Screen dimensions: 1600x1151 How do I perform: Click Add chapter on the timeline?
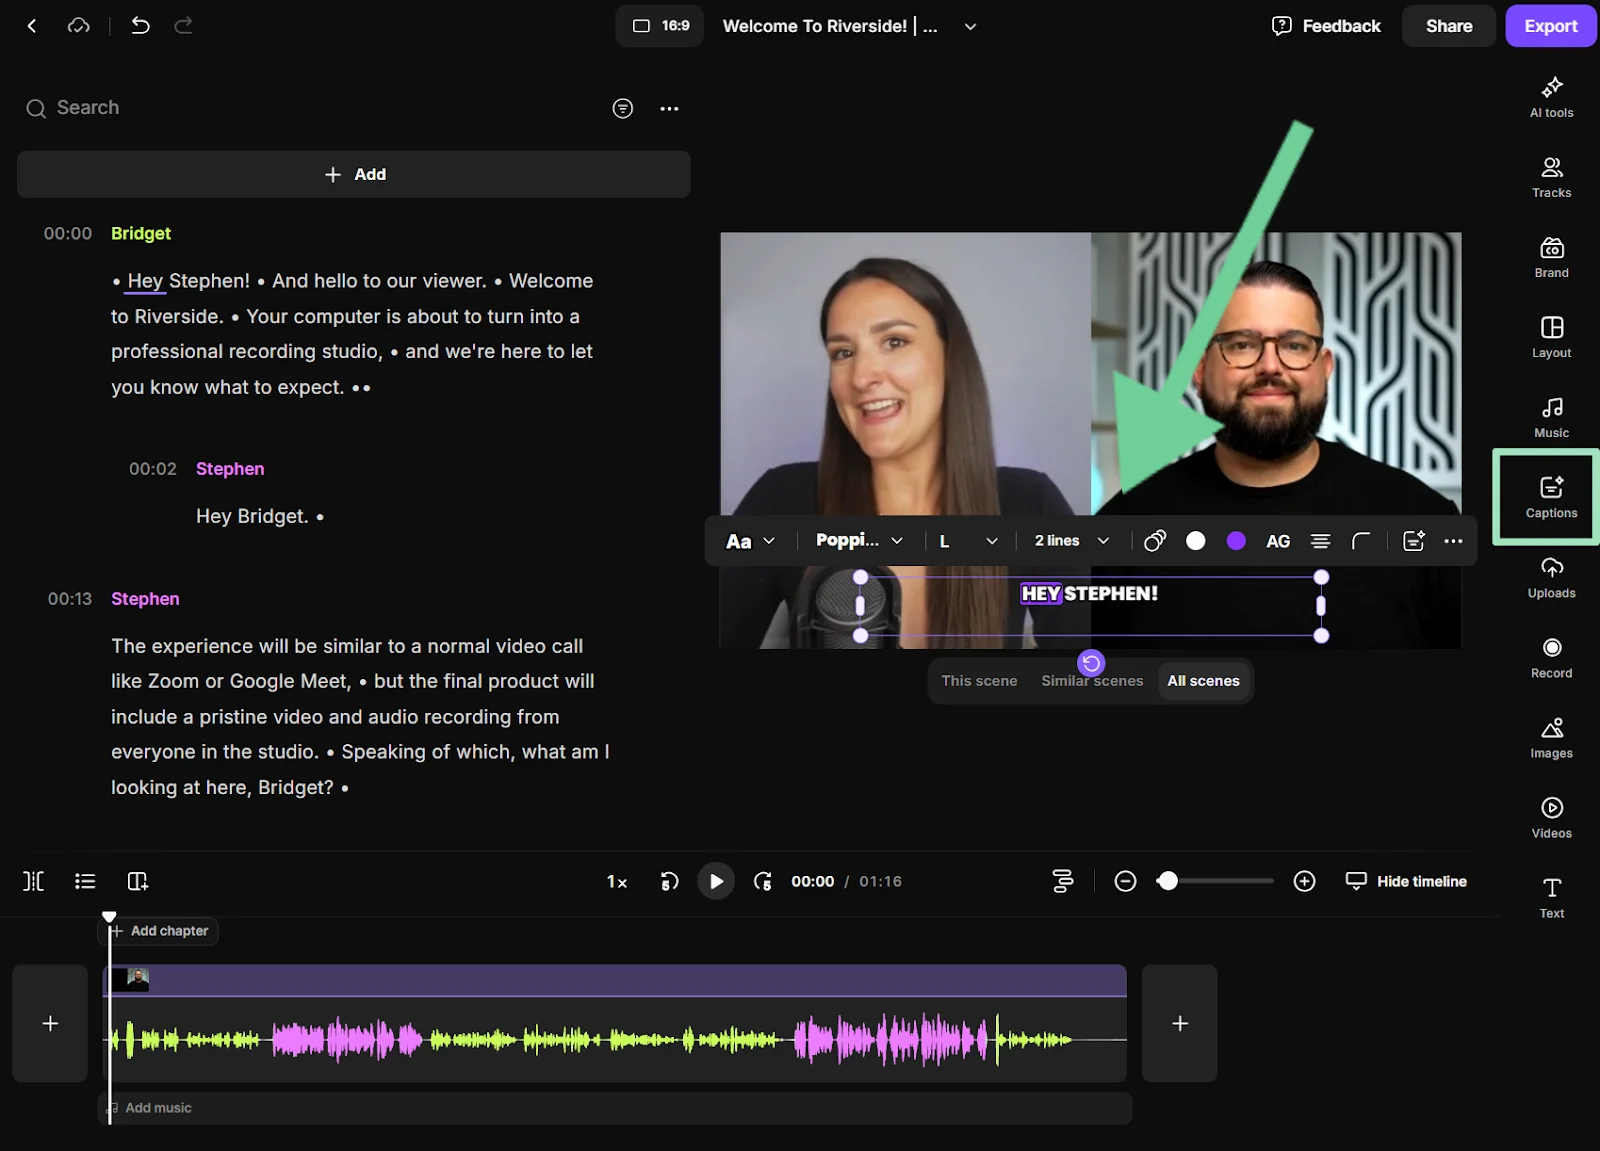point(160,931)
